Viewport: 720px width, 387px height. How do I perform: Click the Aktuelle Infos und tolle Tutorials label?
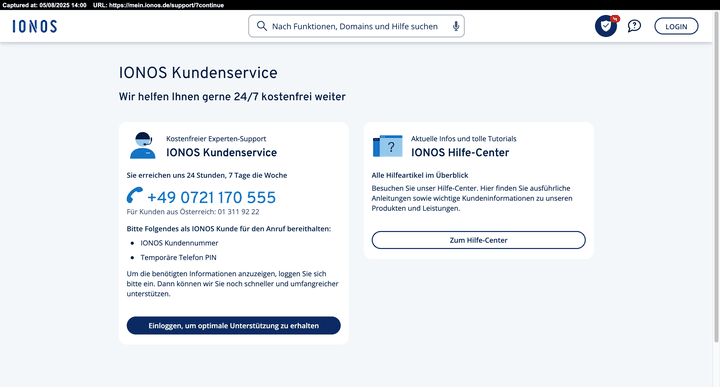(x=464, y=139)
